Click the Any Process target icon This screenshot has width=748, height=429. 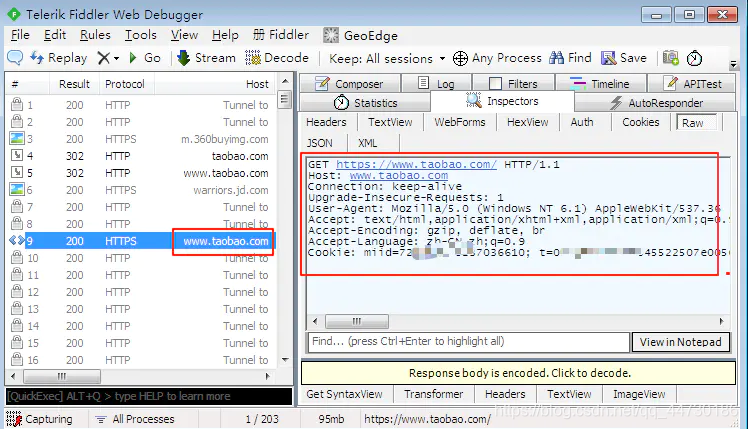point(460,58)
